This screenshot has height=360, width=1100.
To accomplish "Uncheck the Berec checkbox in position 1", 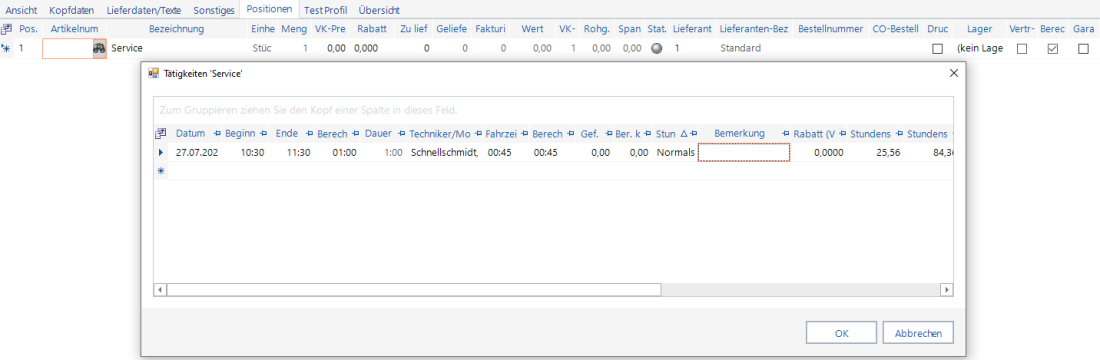I will [x=1053, y=49].
